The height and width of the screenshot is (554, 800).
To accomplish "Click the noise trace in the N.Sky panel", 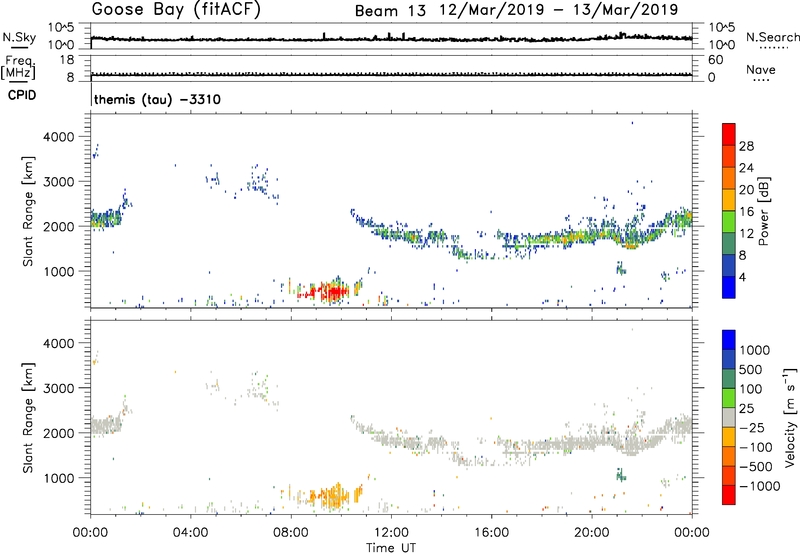I will pos(391,38).
